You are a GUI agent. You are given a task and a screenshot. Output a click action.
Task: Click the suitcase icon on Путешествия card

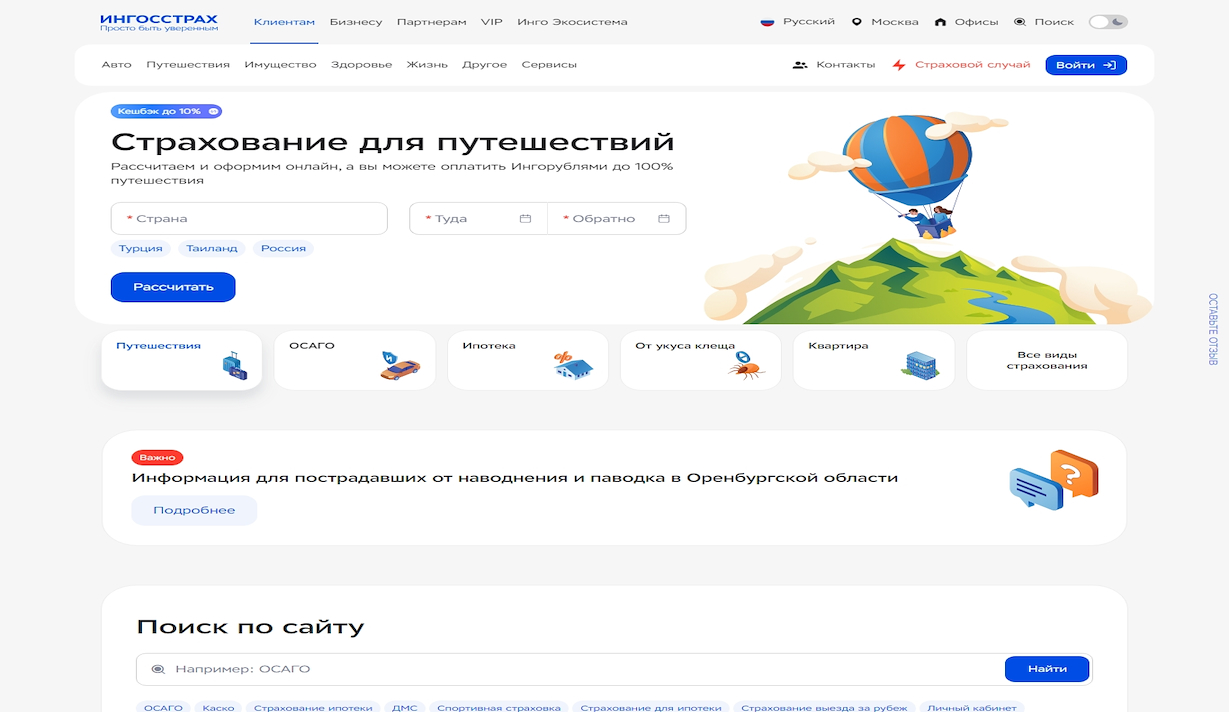(x=234, y=365)
